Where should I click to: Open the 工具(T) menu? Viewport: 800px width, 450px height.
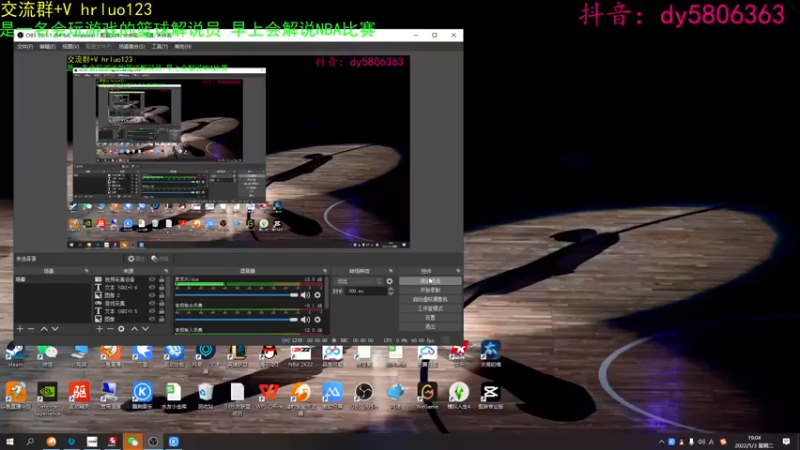pos(160,46)
